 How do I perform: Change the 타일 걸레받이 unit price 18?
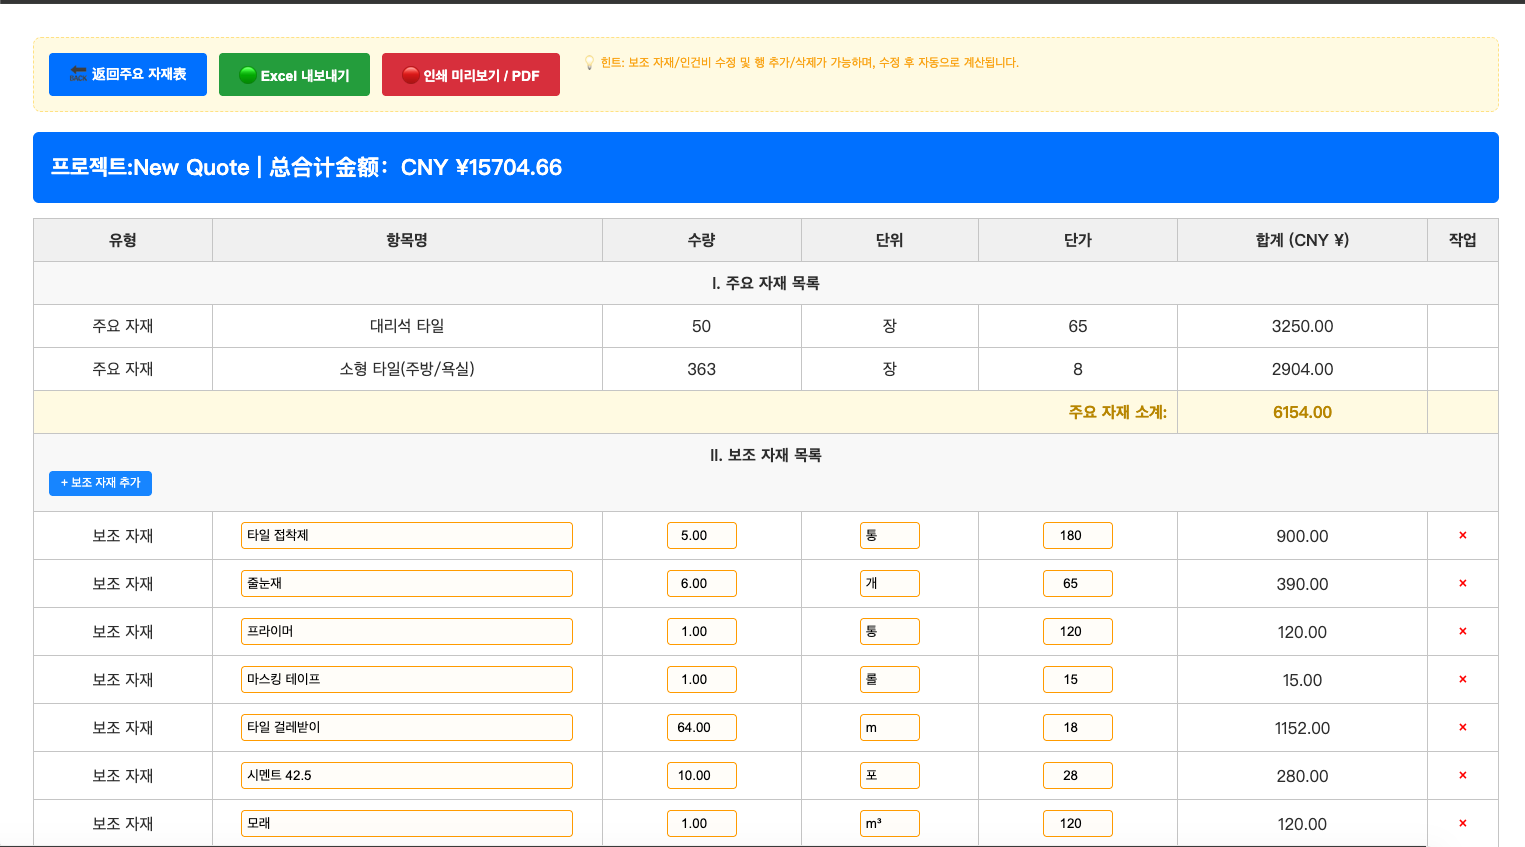1078,727
